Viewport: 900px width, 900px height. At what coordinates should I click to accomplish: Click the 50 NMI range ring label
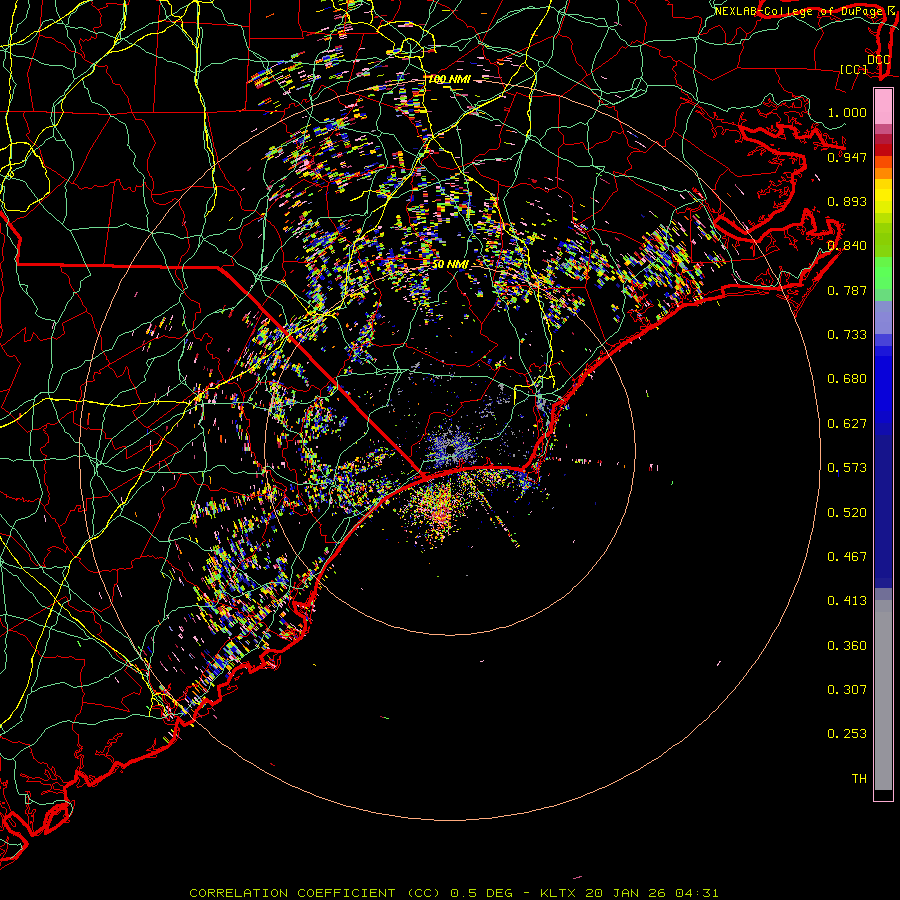(450, 265)
